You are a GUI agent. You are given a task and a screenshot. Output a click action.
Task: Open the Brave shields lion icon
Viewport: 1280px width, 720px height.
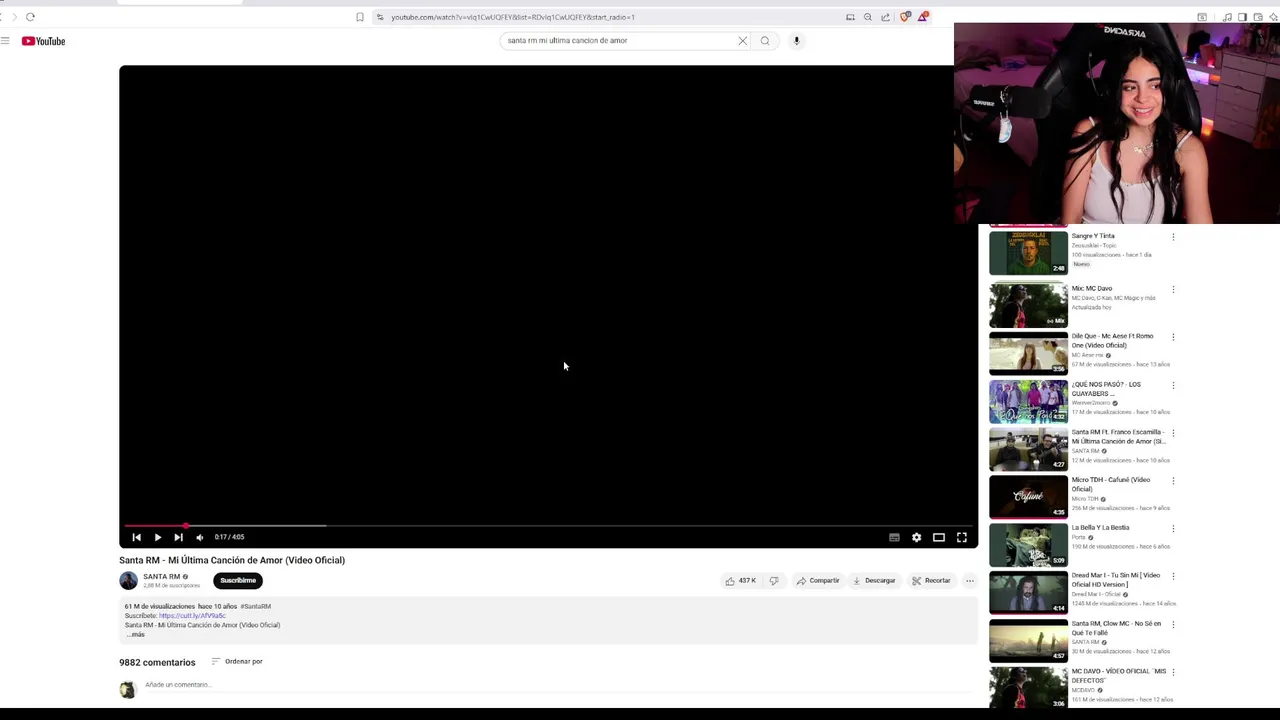click(x=905, y=17)
